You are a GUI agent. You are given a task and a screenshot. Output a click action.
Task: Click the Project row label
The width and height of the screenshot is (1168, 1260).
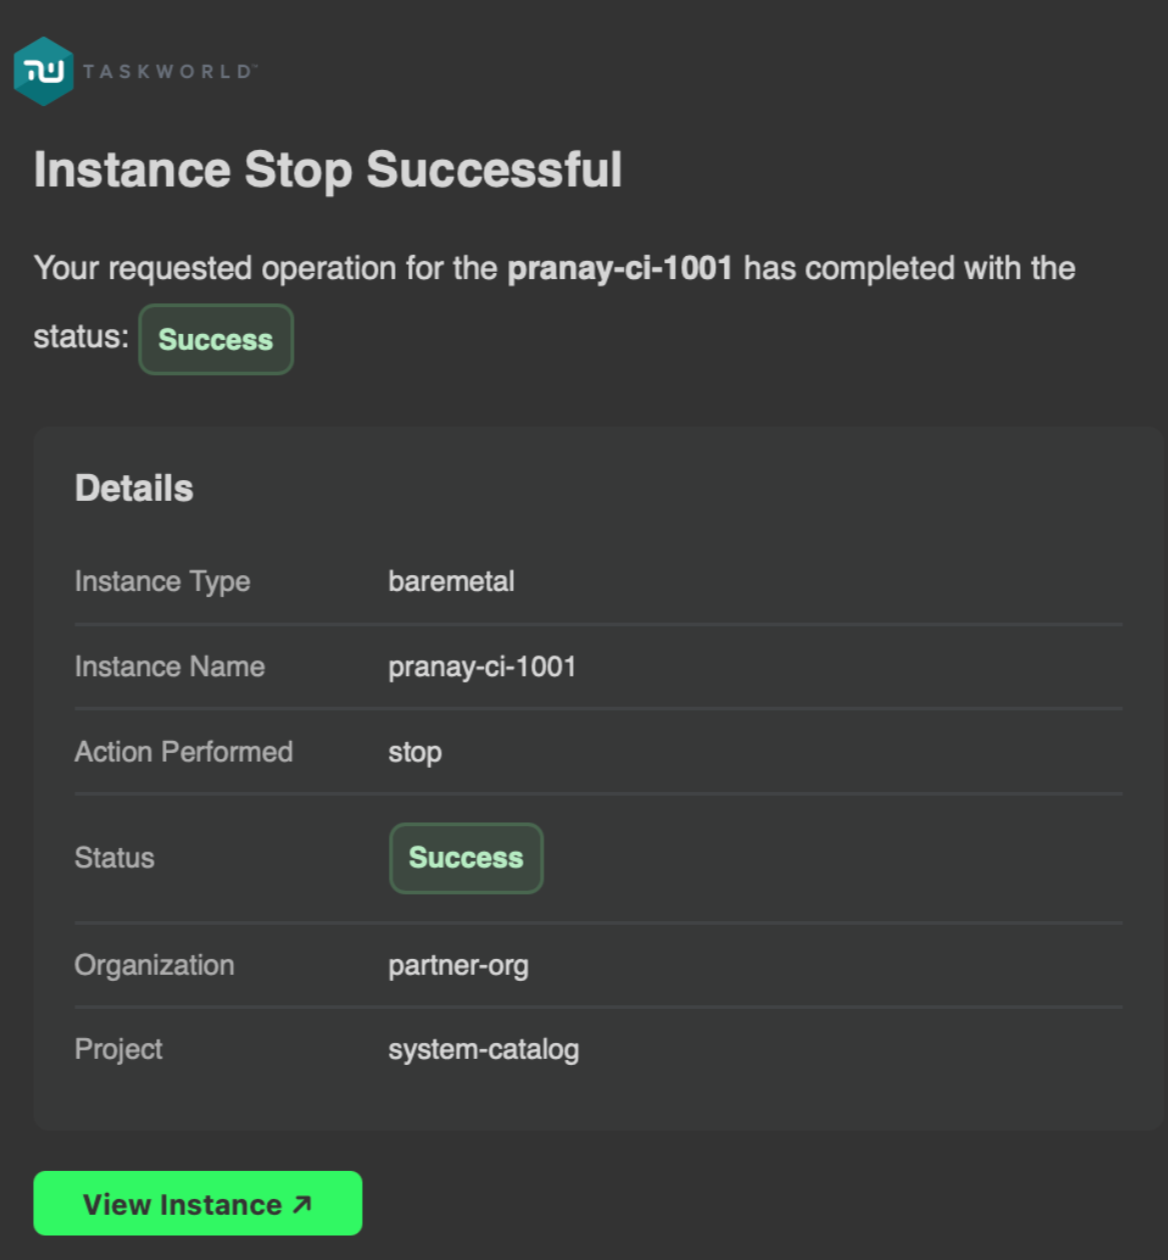pyautogui.click(x=118, y=1049)
